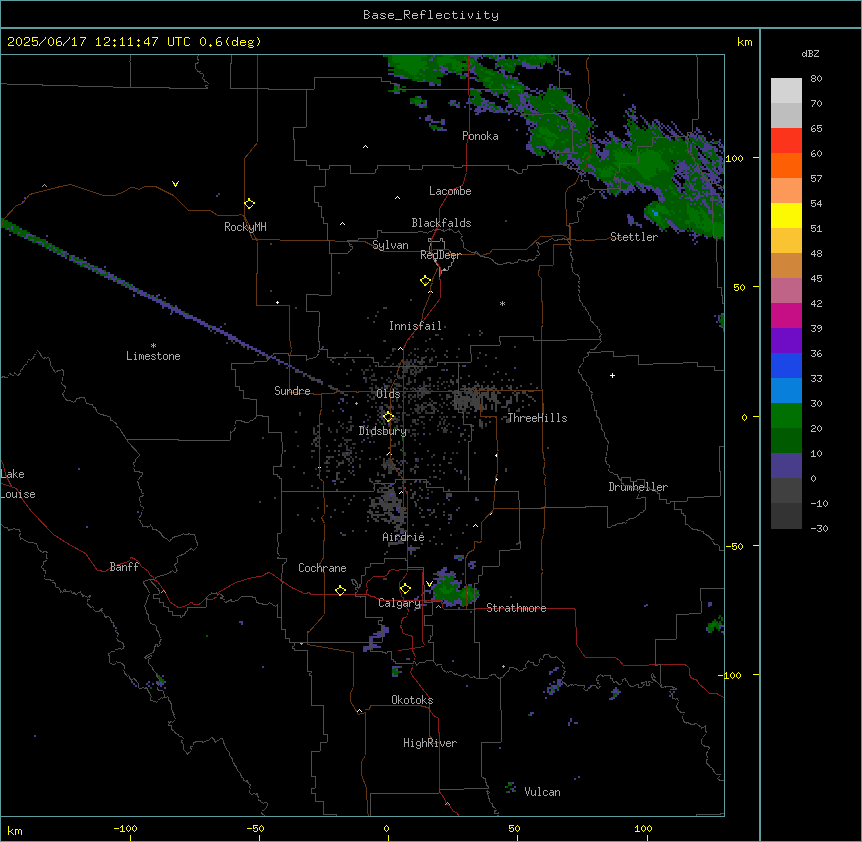862x842 pixels.
Task: Select the yellow 51-54 dBZ legend swatch
Action: pyautogui.click(x=786, y=215)
